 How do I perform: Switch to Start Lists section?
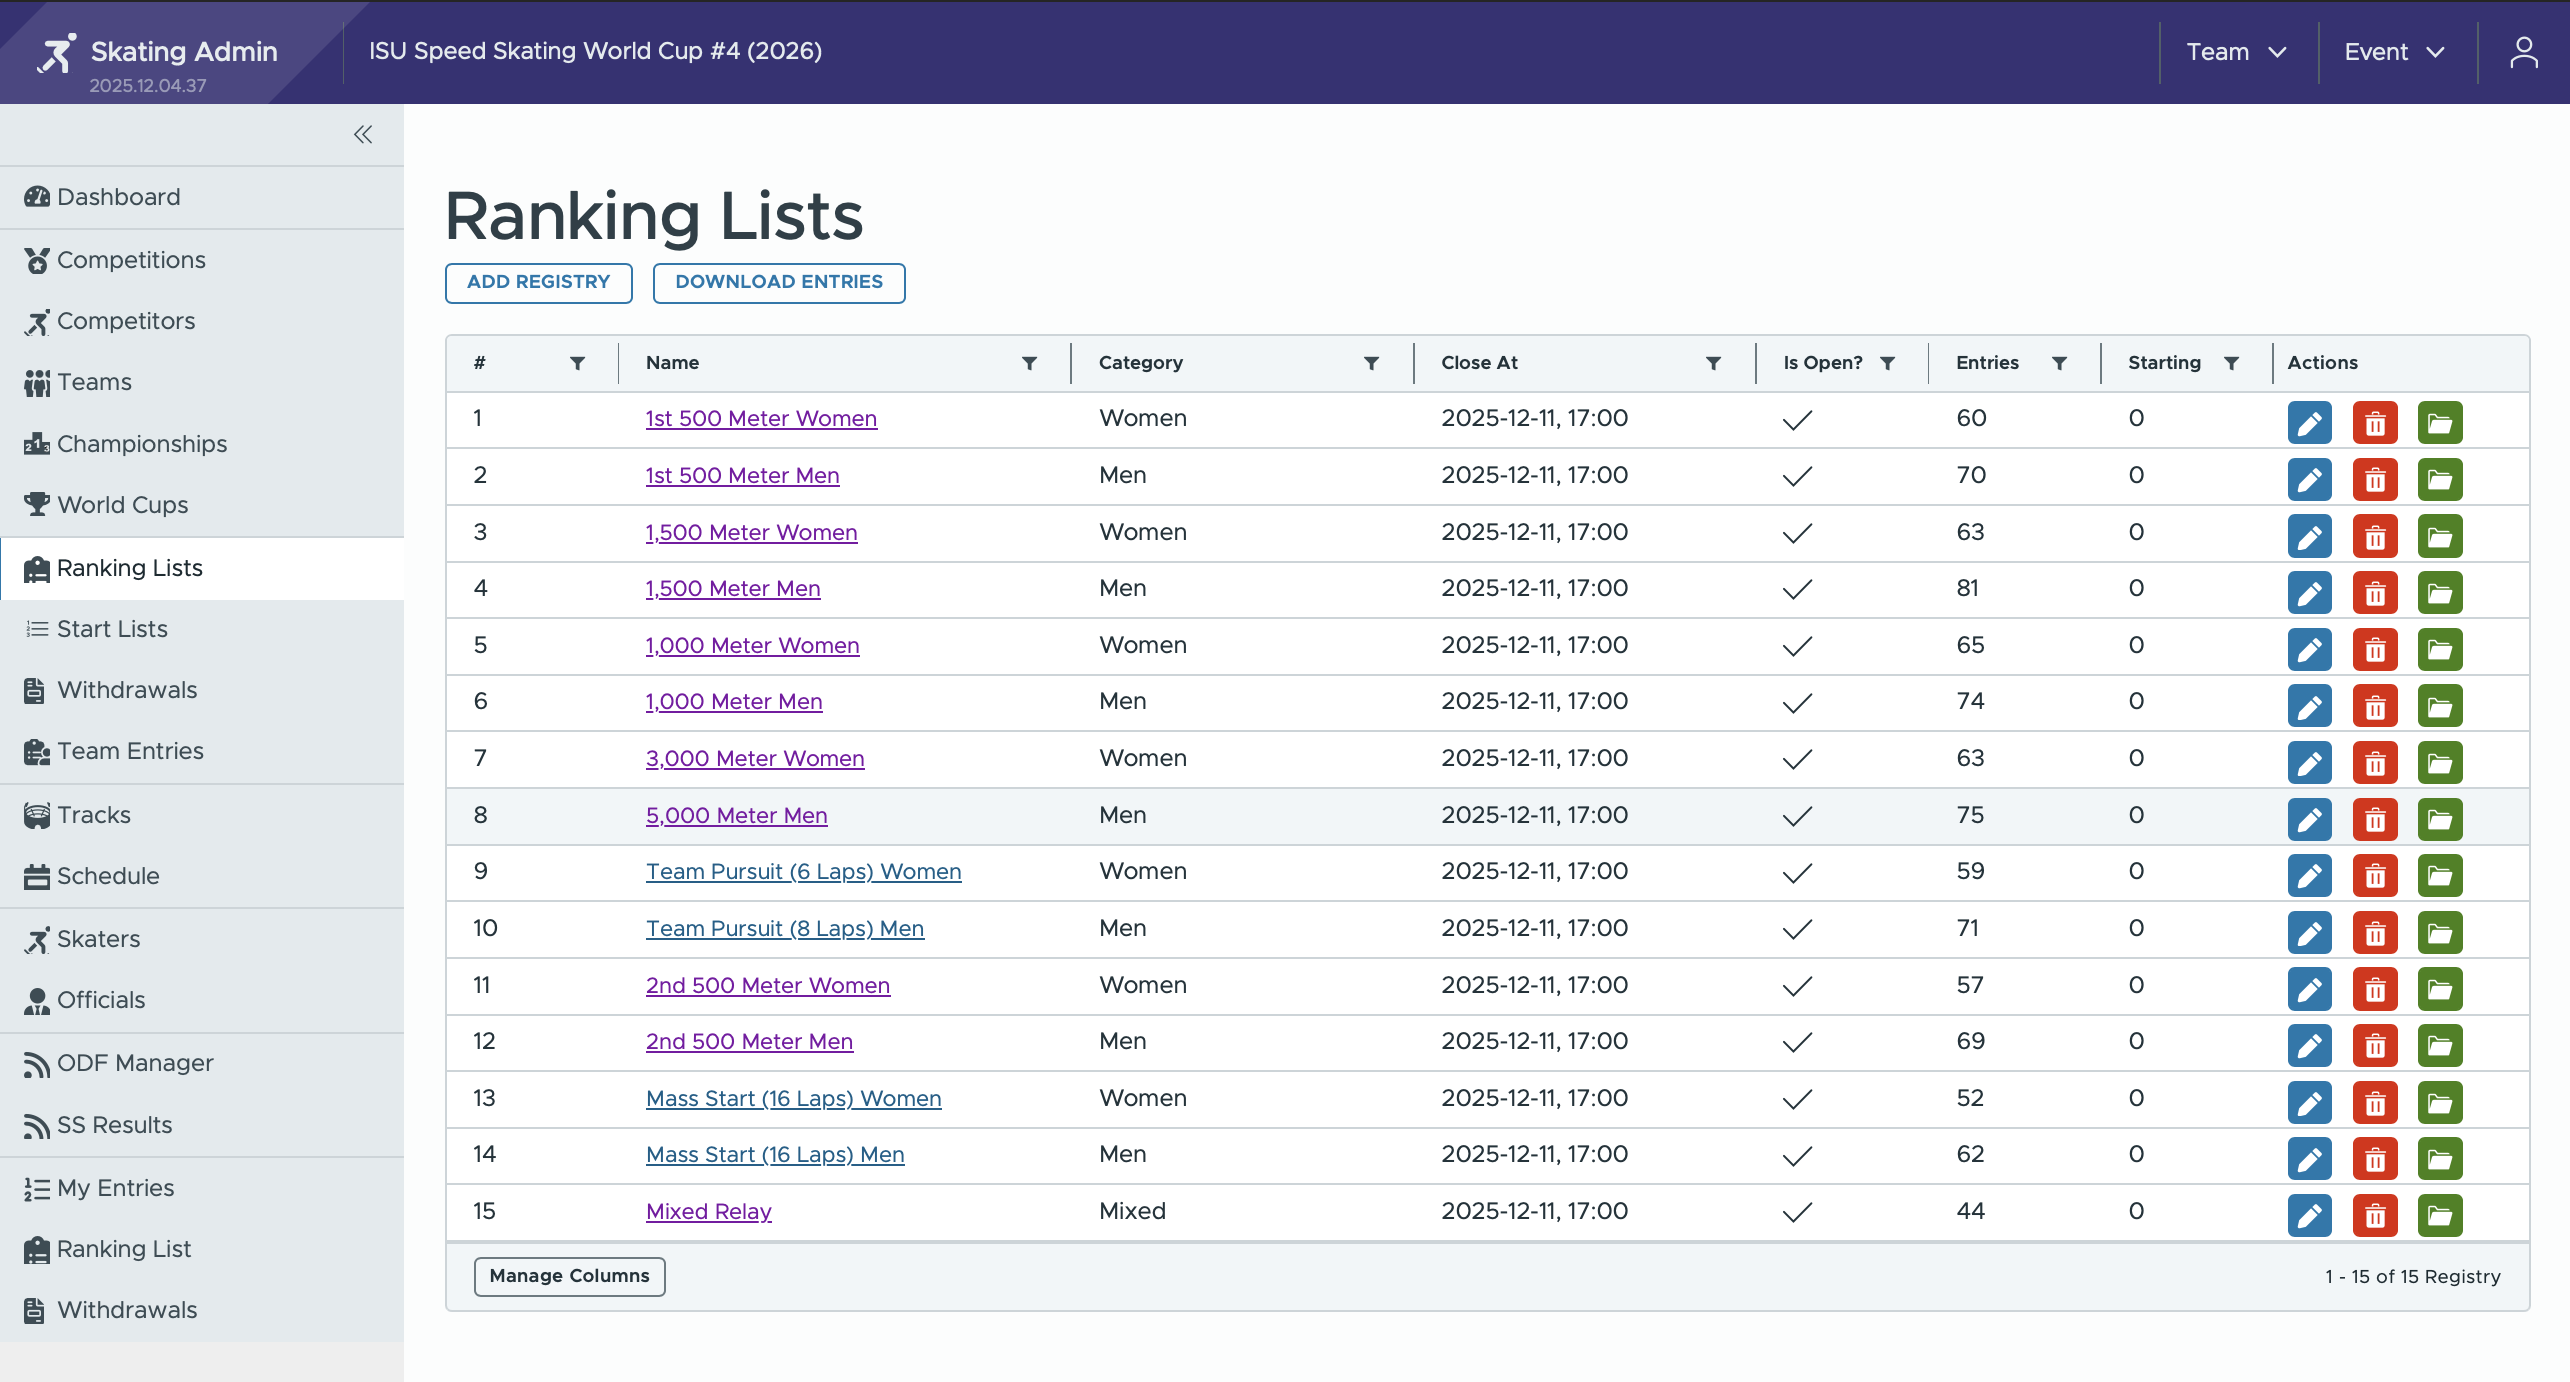[x=111, y=629]
